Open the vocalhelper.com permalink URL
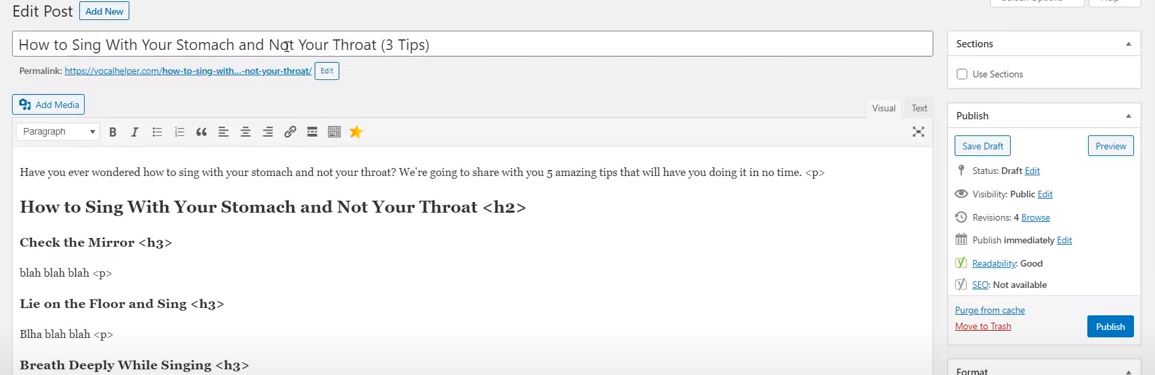The width and height of the screenshot is (1155, 375). (189, 72)
